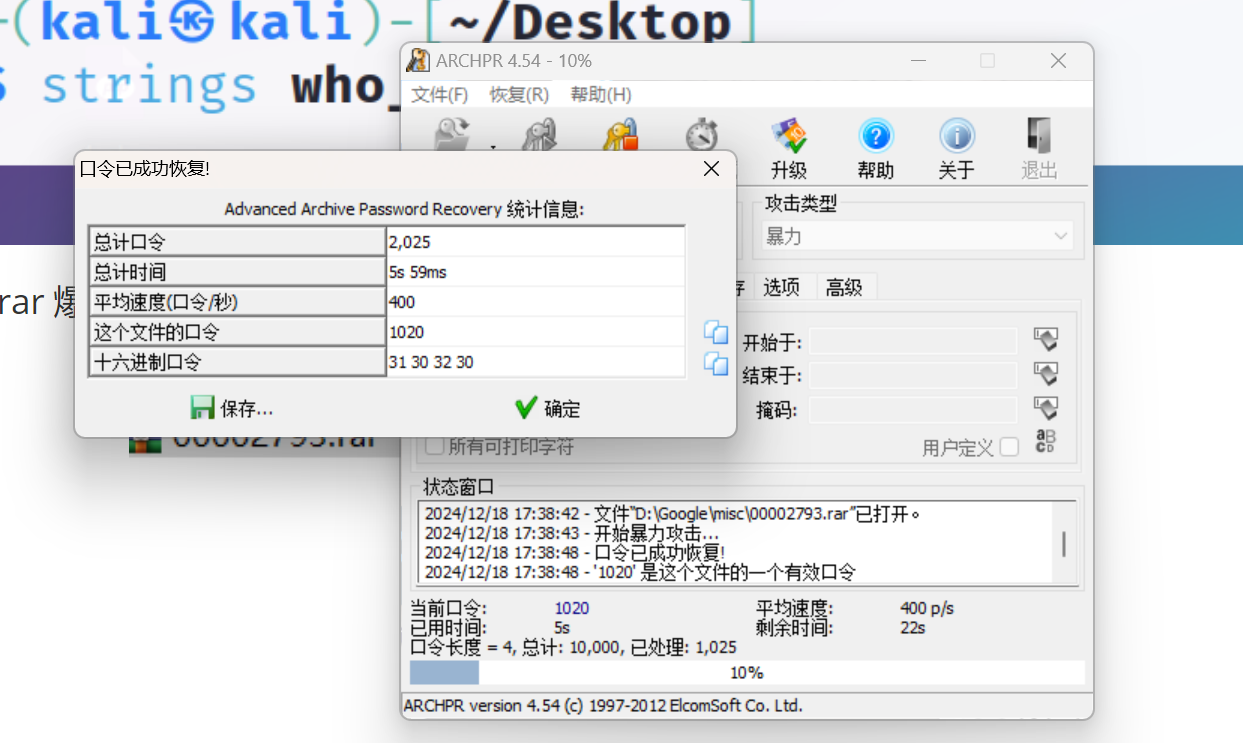This screenshot has width=1243, height=743.
Task: Click the 10% progress bar
Action: [747, 672]
